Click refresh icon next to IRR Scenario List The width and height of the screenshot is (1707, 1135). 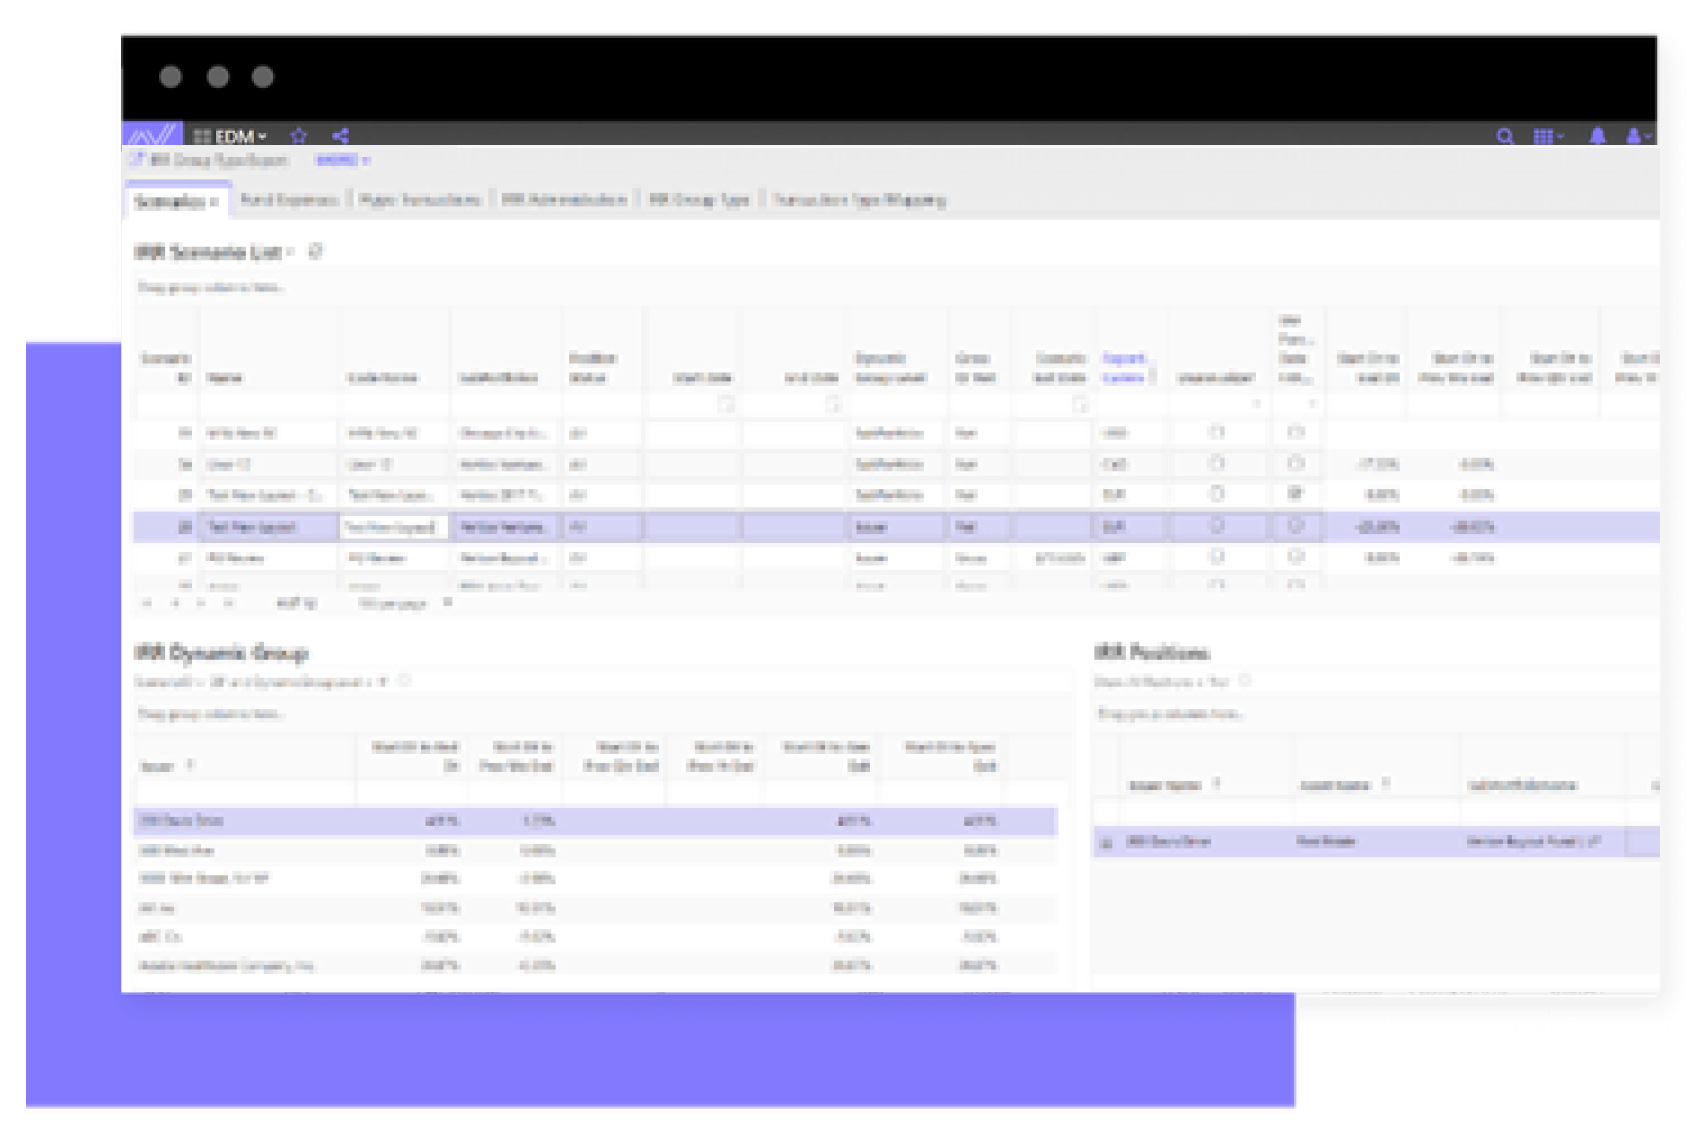tap(315, 252)
